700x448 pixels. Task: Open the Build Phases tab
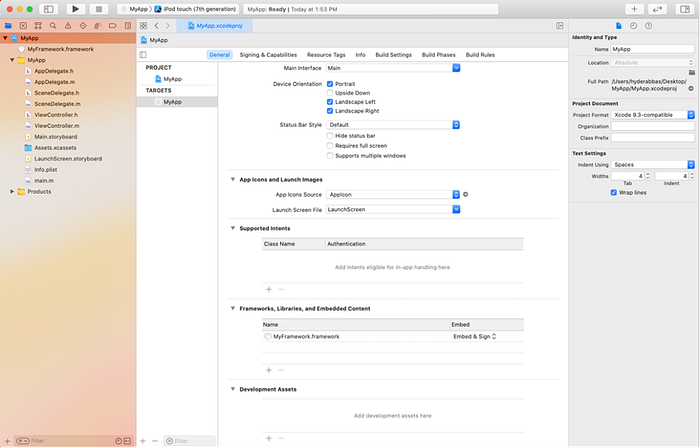[x=438, y=55]
